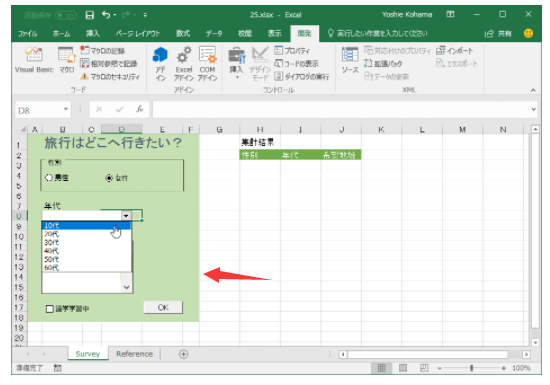The width and height of the screenshot is (550, 385).
Task: Export XML data
Action: pyautogui.click(x=457, y=63)
